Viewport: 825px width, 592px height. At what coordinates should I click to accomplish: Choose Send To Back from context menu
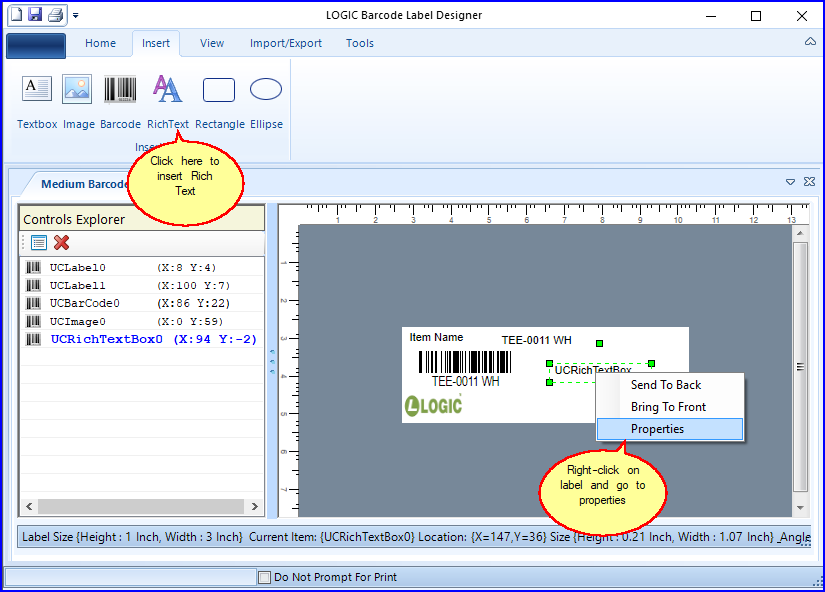pos(670,385)
